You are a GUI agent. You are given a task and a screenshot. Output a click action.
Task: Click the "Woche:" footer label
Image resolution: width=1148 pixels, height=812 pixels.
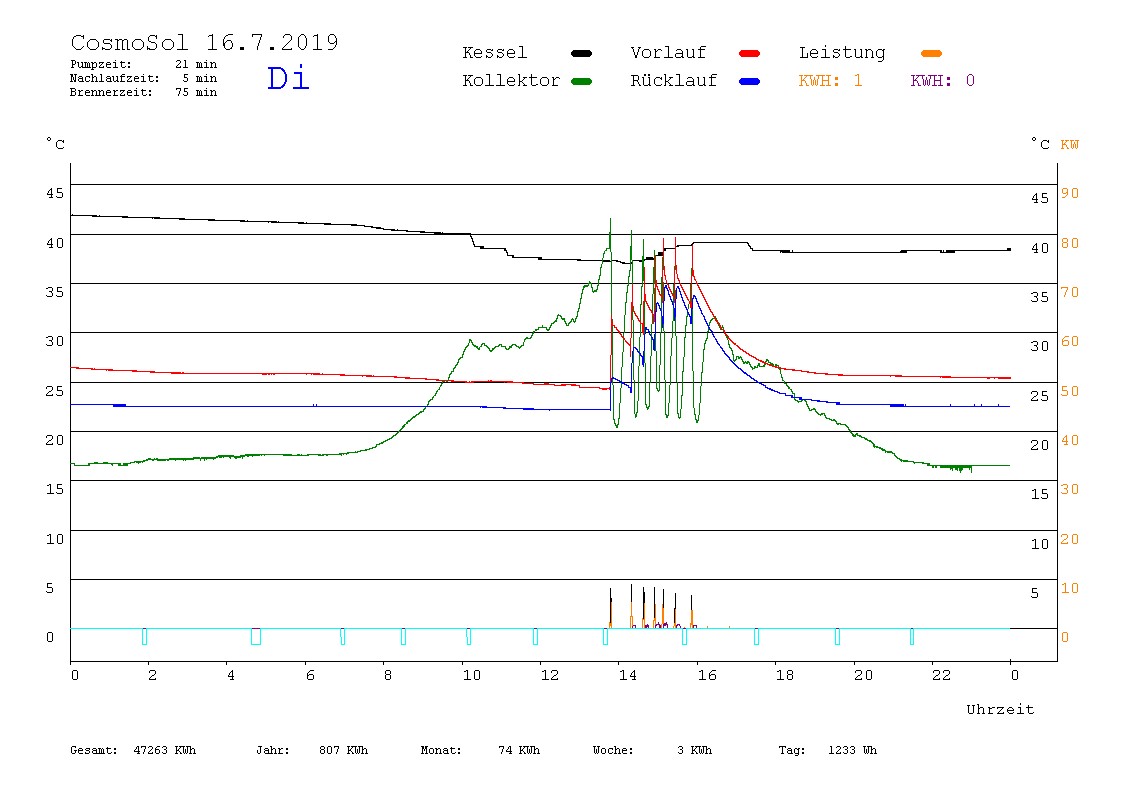(x=614, y=750)
